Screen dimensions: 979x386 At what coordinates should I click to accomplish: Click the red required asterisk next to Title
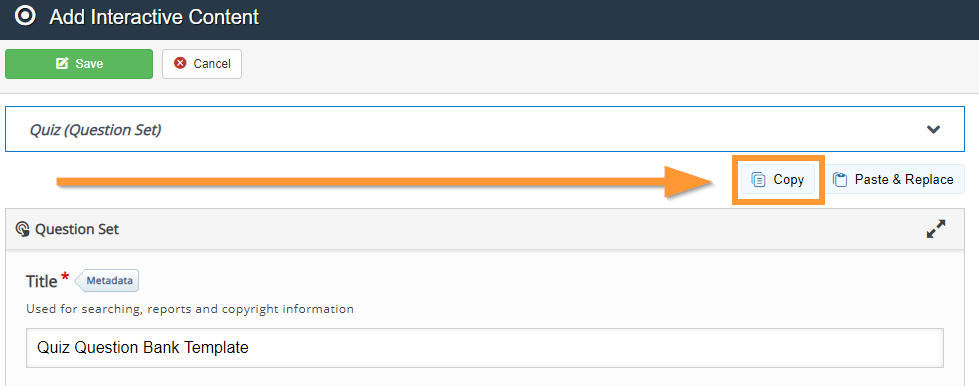coord(65,278)
